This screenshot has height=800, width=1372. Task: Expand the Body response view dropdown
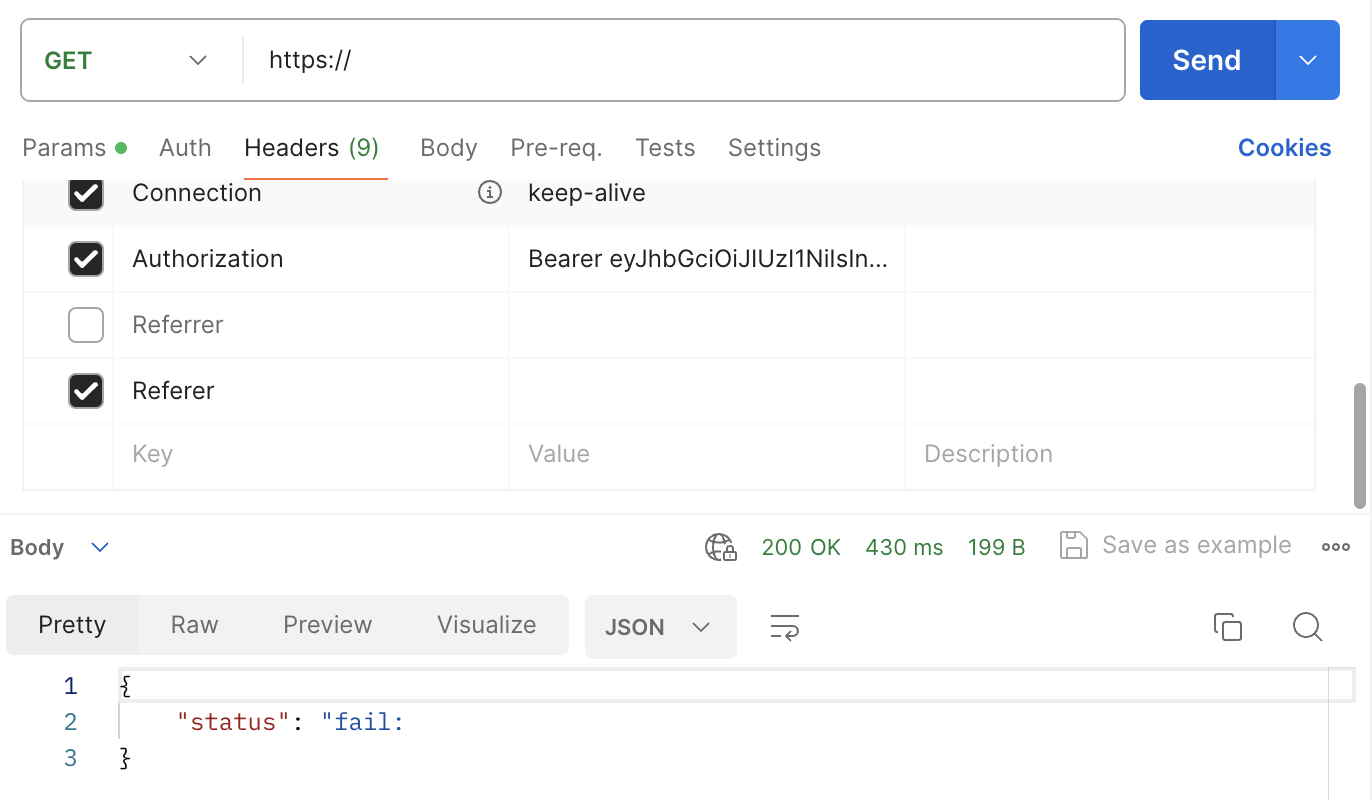(x=98, y=547)
